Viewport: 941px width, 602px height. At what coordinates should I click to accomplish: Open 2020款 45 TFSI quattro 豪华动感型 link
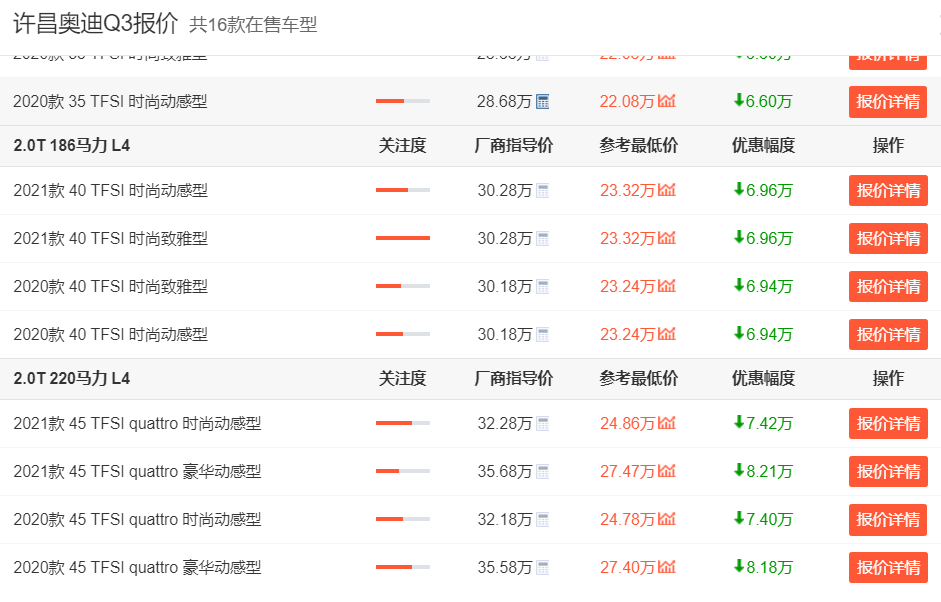tap(137, 567)
